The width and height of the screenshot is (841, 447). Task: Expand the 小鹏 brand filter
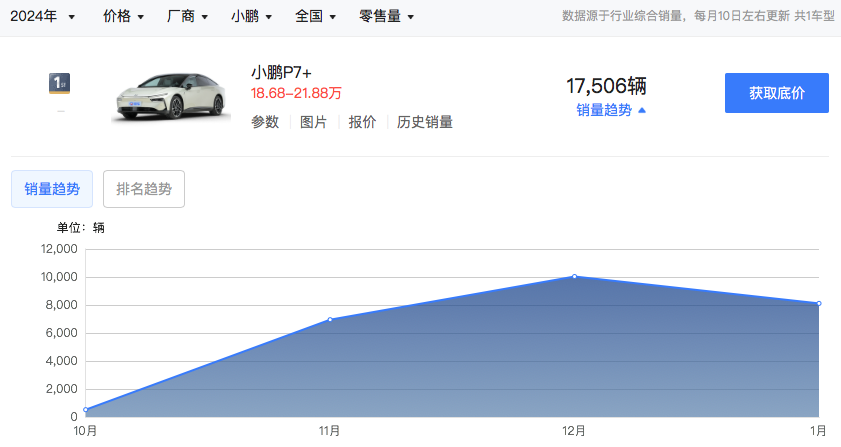(251, 17)
